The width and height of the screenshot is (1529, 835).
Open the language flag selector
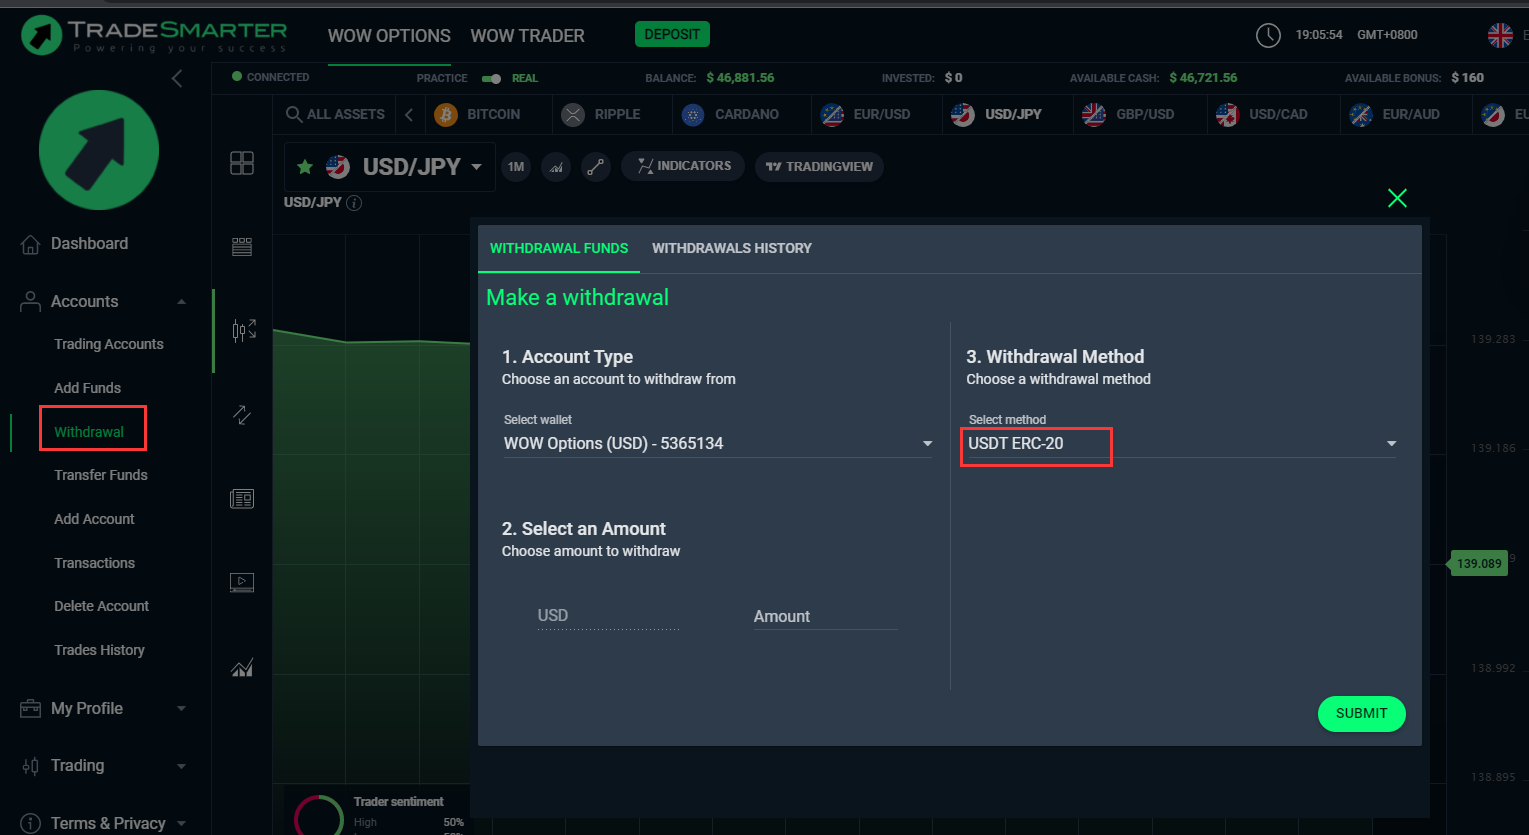click(1500, 35)
